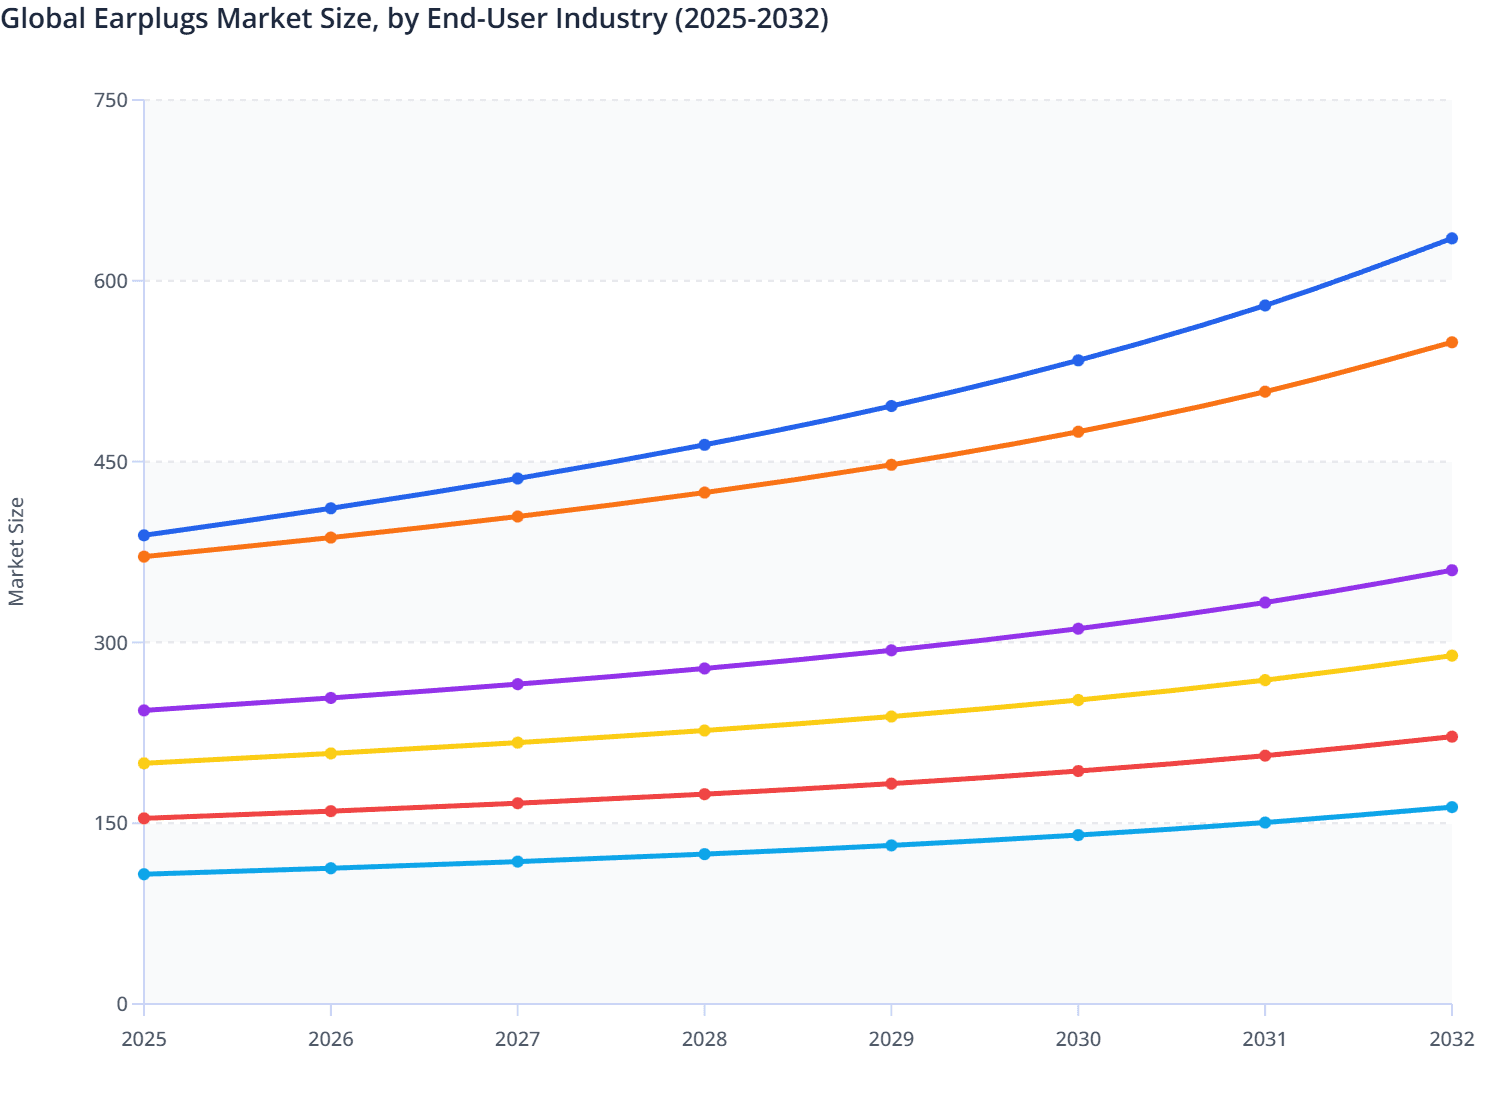Click the 600 y-axis tick label

(111, 281)
